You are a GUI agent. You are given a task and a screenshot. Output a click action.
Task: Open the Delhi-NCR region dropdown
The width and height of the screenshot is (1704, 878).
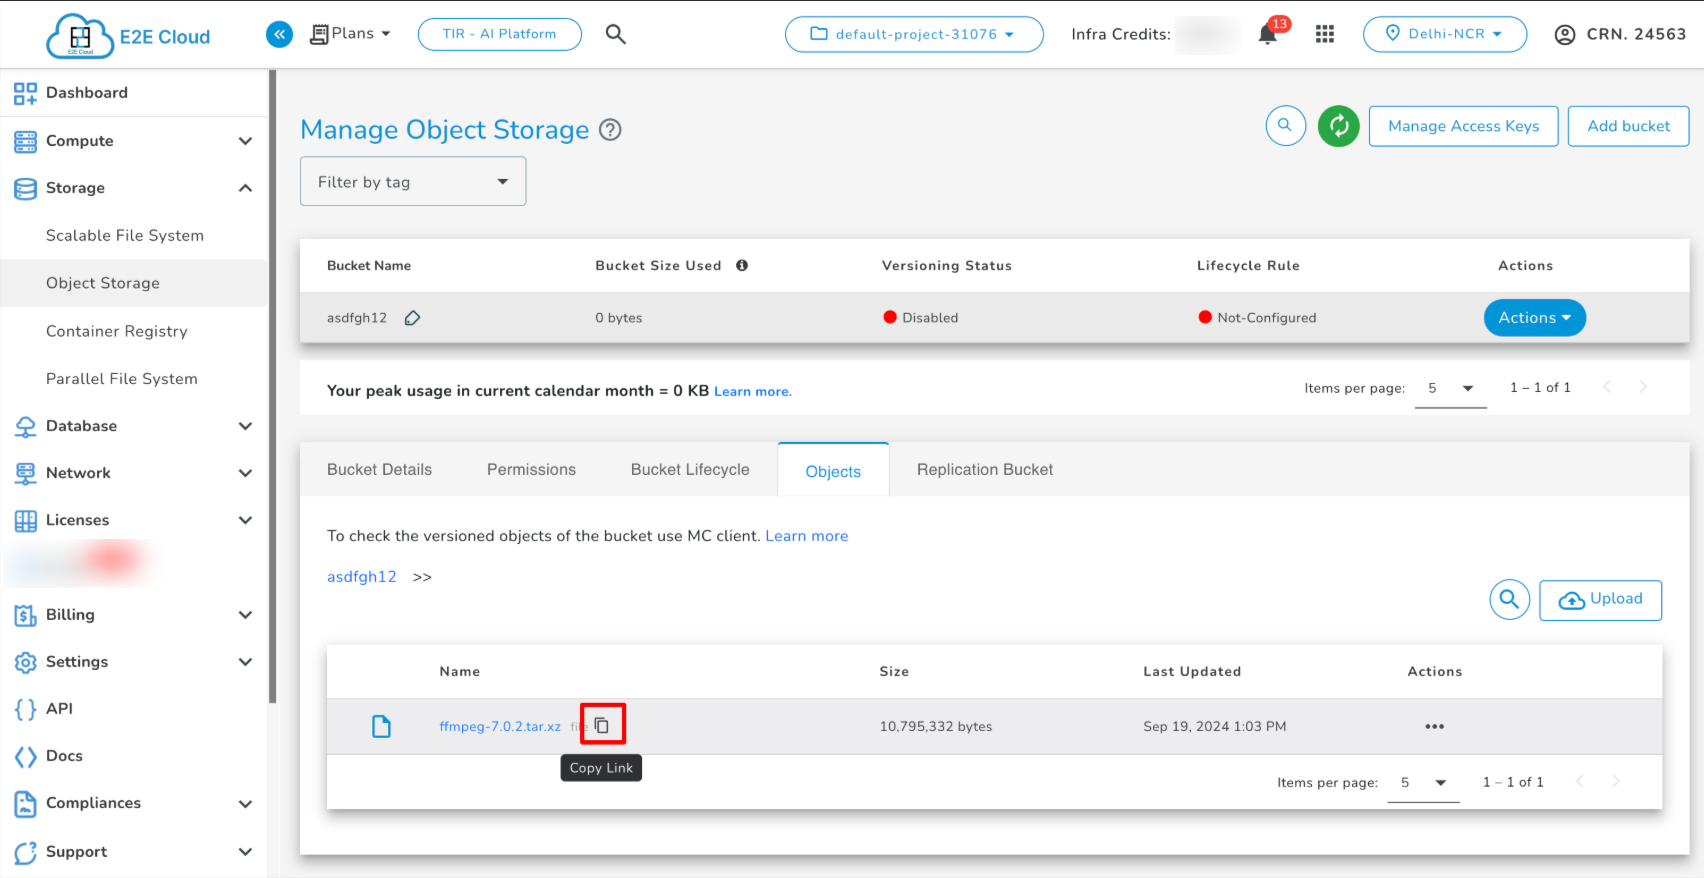tap(1444, 34)
